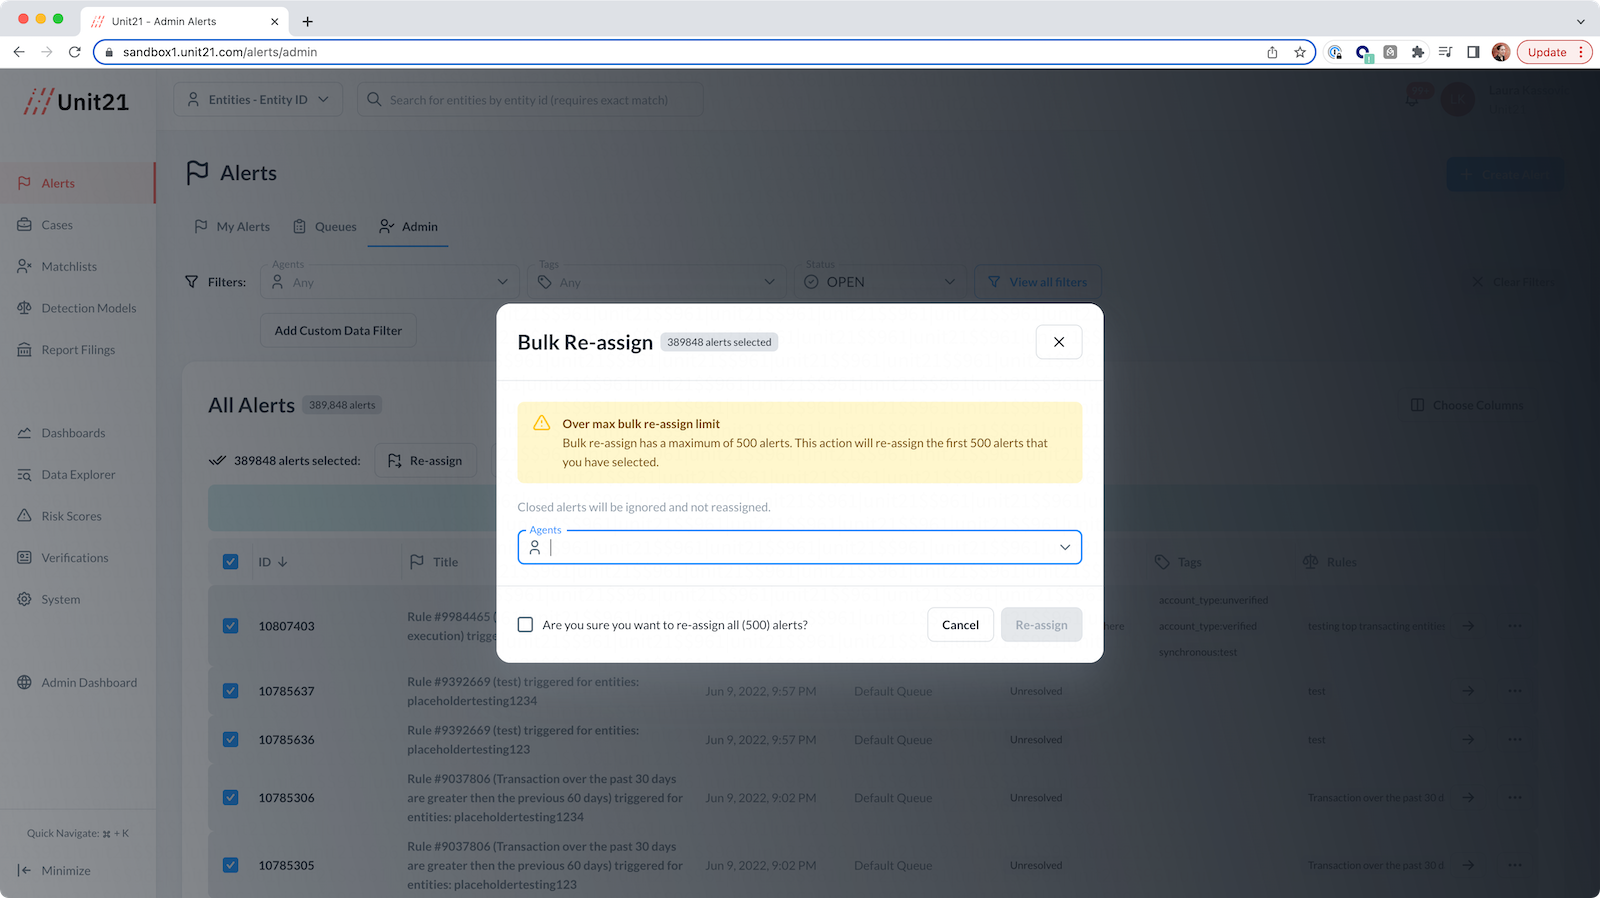1600x898 pixels.
Task: Click the Chrome Update button
Action: click(1555, 52)
